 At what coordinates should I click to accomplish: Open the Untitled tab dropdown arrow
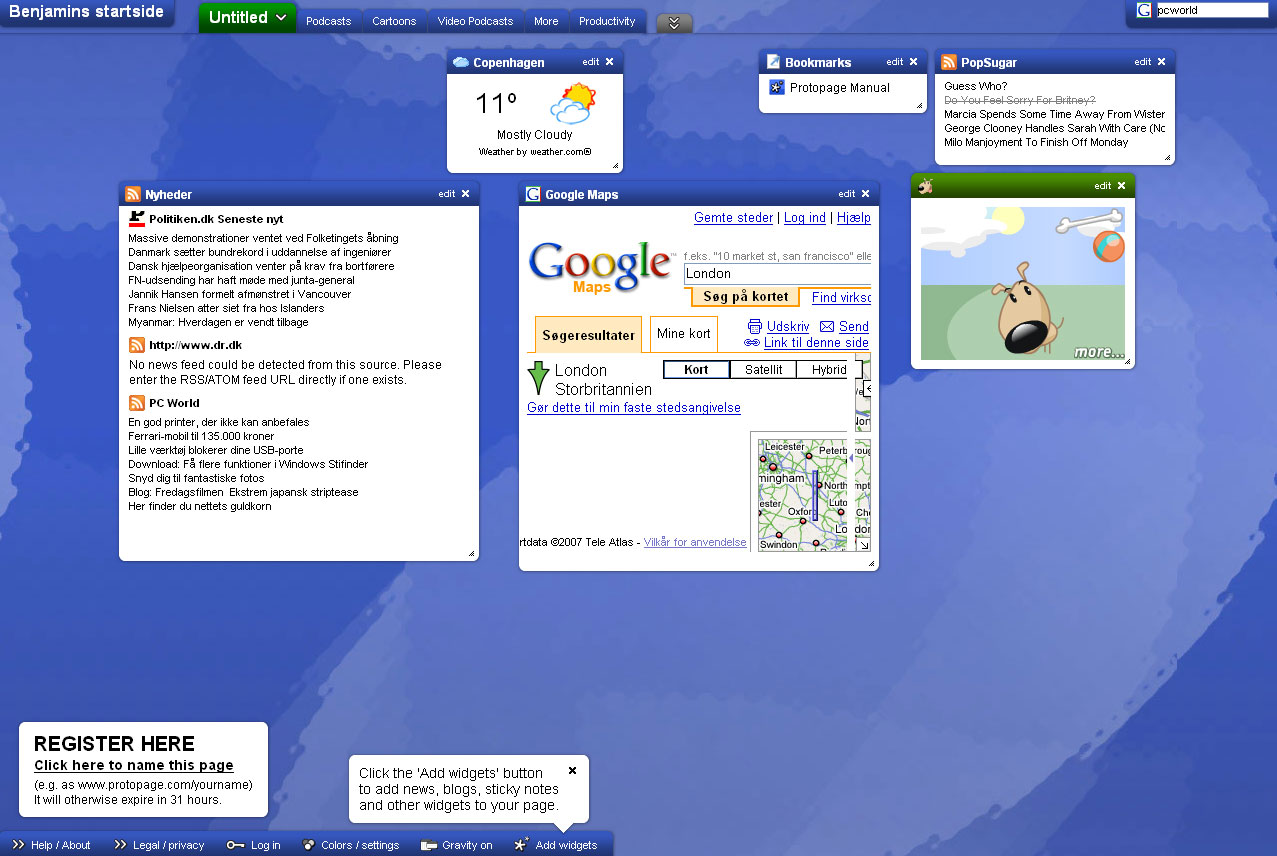(281, 18)
